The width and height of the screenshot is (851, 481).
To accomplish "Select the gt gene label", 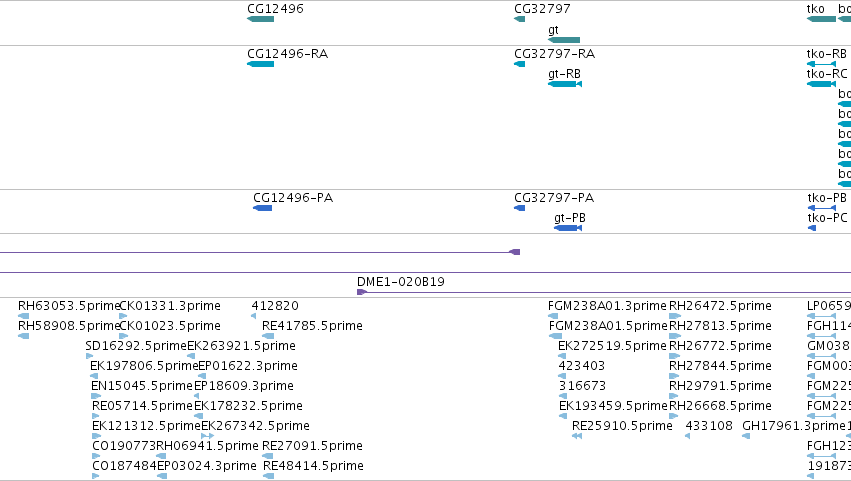I will click(553, 30).
